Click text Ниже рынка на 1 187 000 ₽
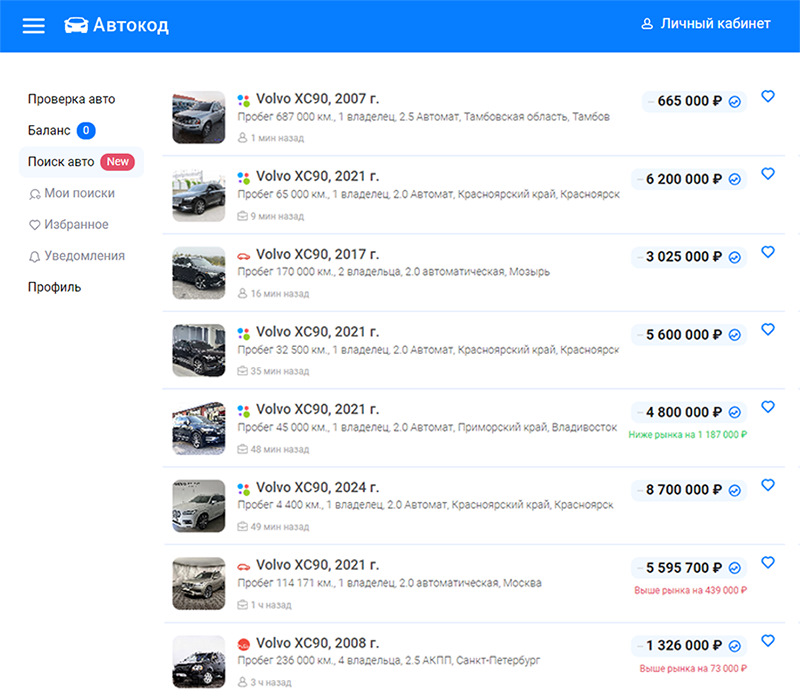This screenshot has height=697, width=800. pyautogui.click(x=688, y=435)
